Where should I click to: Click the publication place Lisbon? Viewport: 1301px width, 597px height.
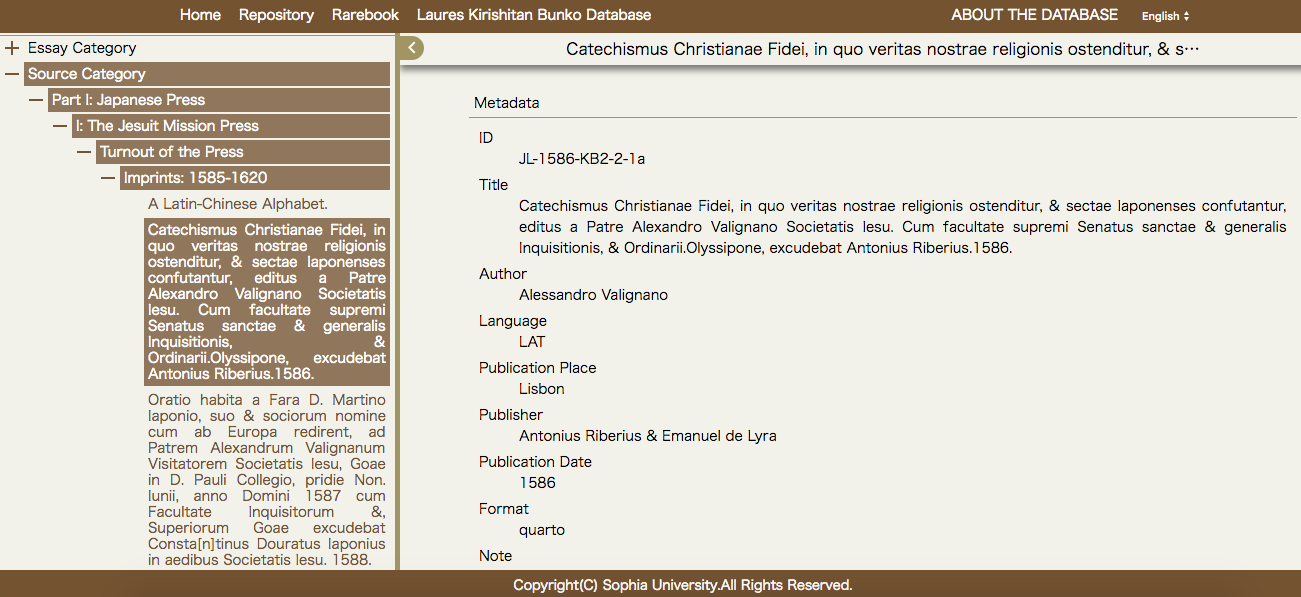point(542,389)
